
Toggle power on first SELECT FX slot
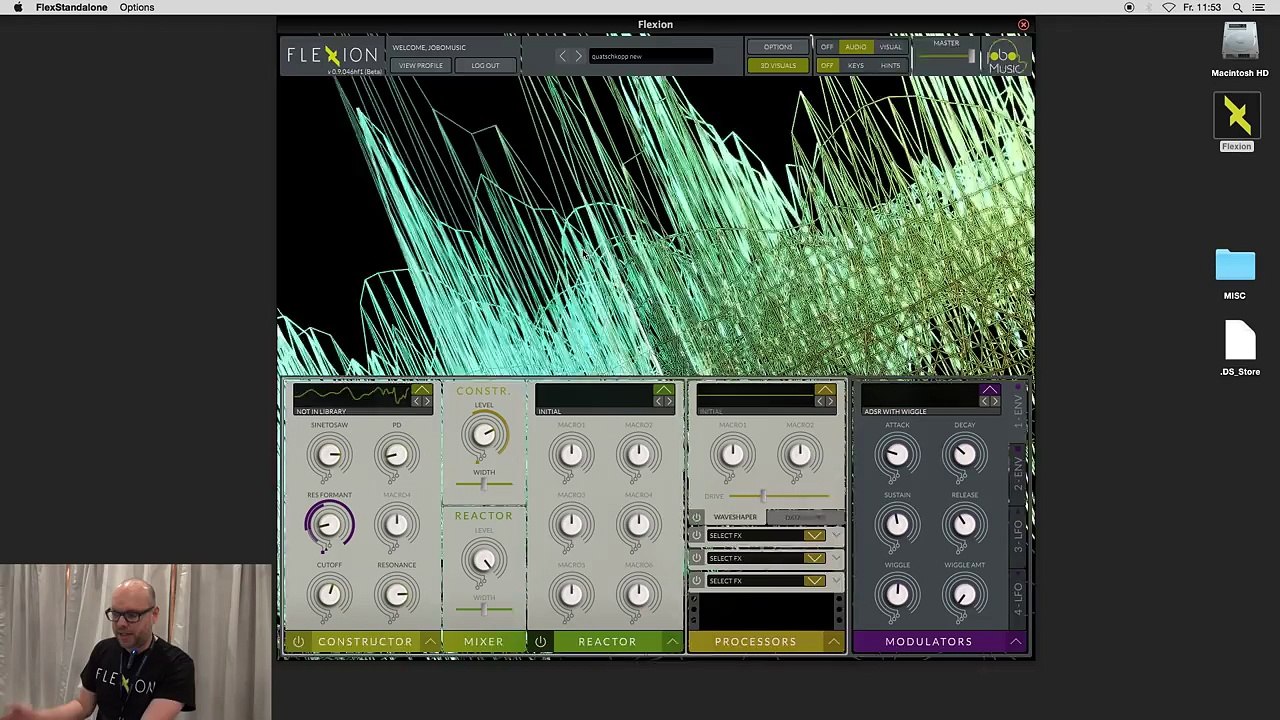click(x=697, y=535)
